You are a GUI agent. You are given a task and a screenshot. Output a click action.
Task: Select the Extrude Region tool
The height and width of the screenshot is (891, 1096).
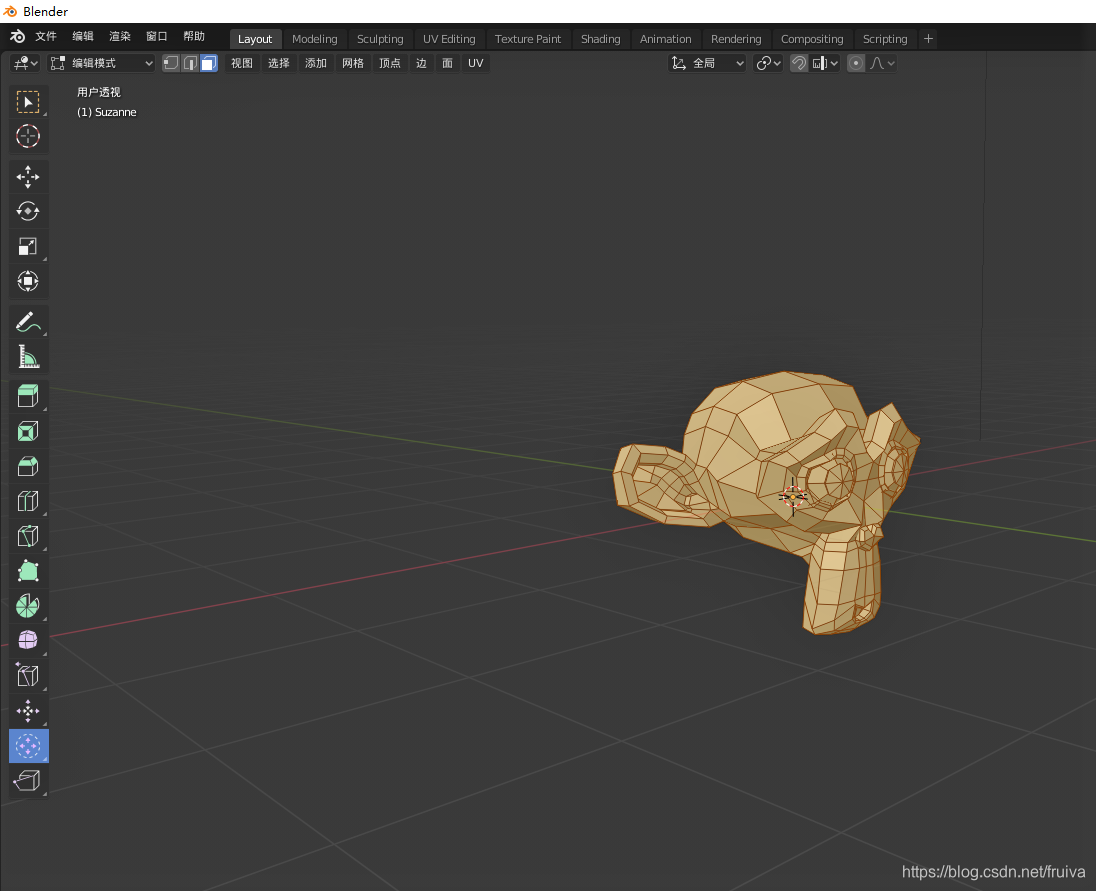[x=28, y=396]
